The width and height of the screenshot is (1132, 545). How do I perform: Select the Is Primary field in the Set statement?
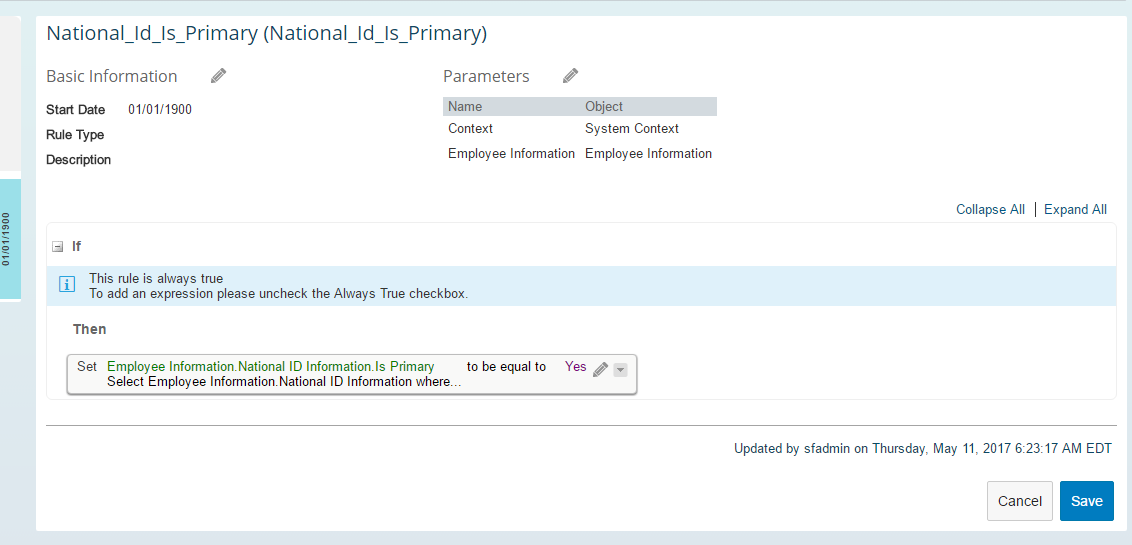tap(271, 367)
